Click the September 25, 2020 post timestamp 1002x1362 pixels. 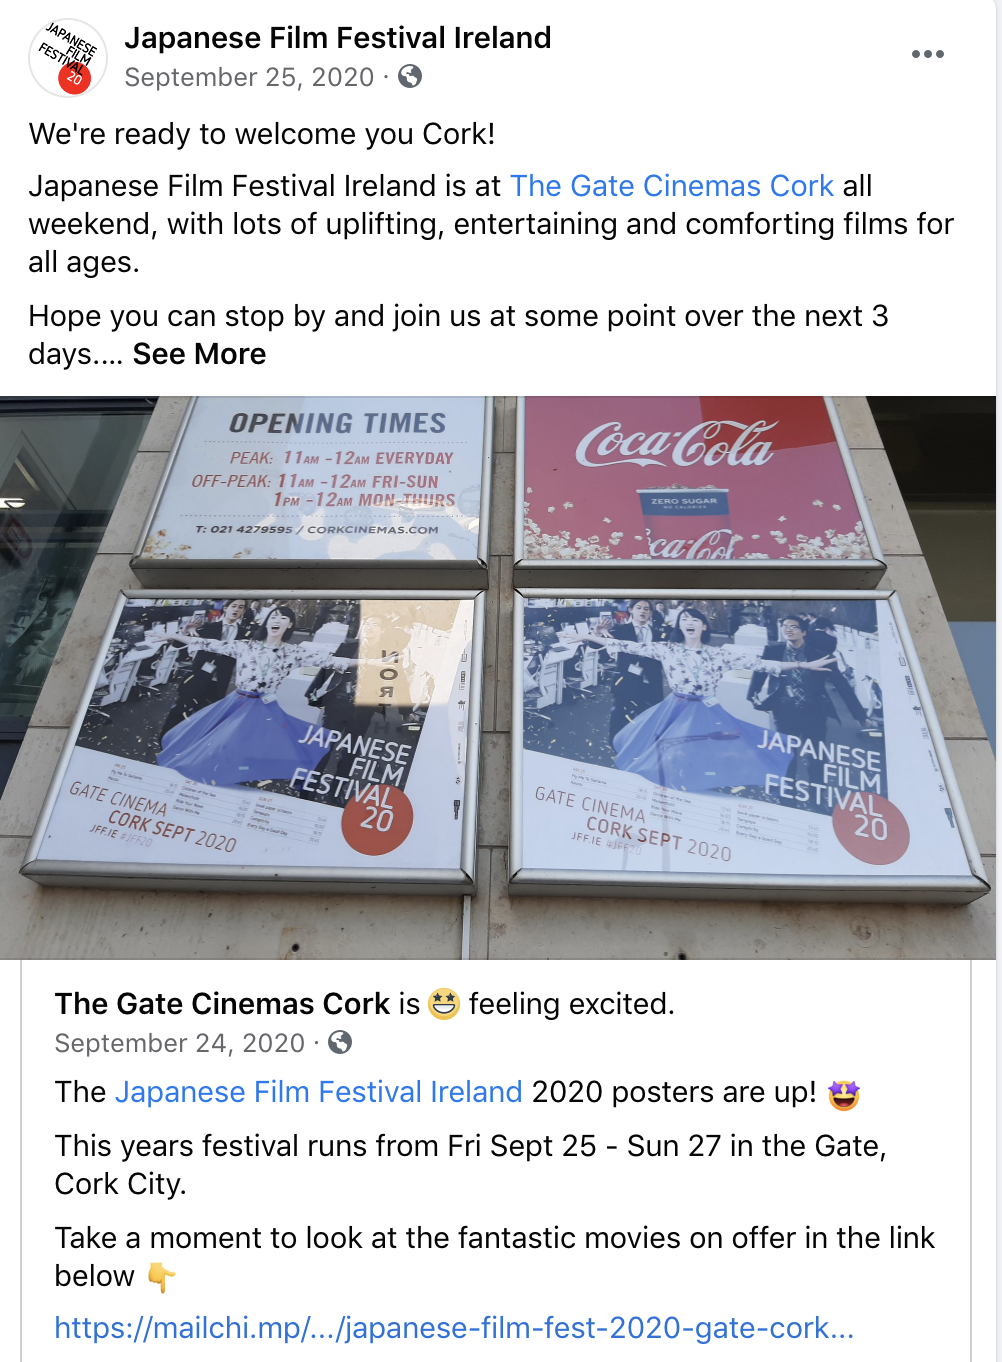tap(249, 77)
